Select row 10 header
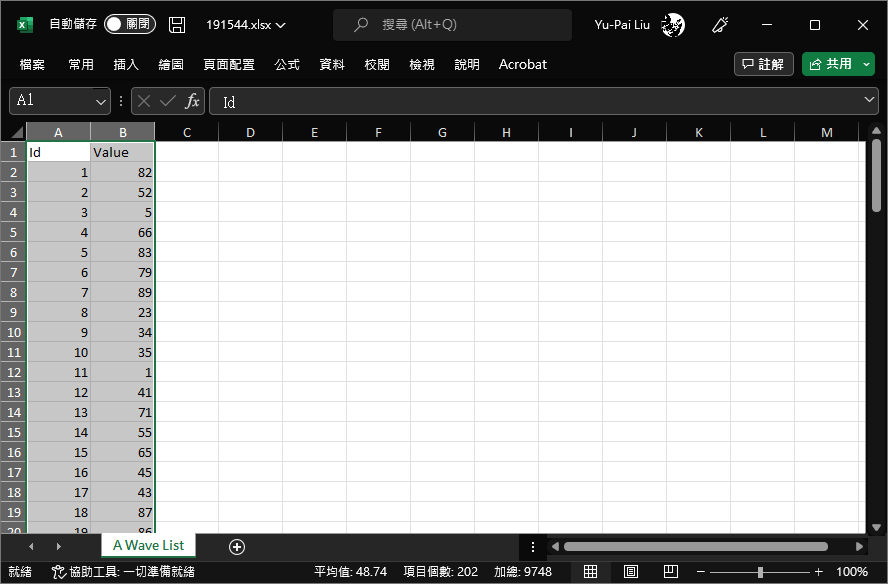The width and height of the screenshot is (888, 584). pos(14,332)
